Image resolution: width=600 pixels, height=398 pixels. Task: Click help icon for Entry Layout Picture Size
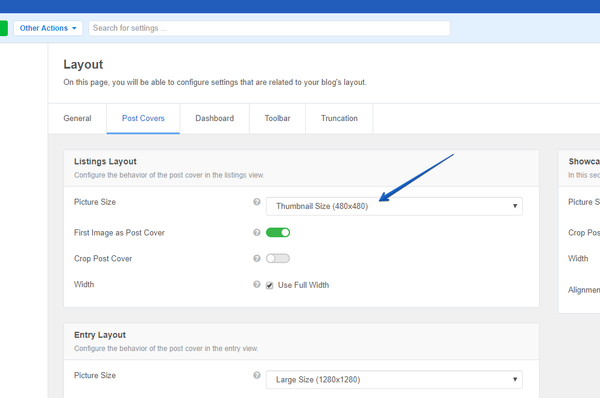257,375
